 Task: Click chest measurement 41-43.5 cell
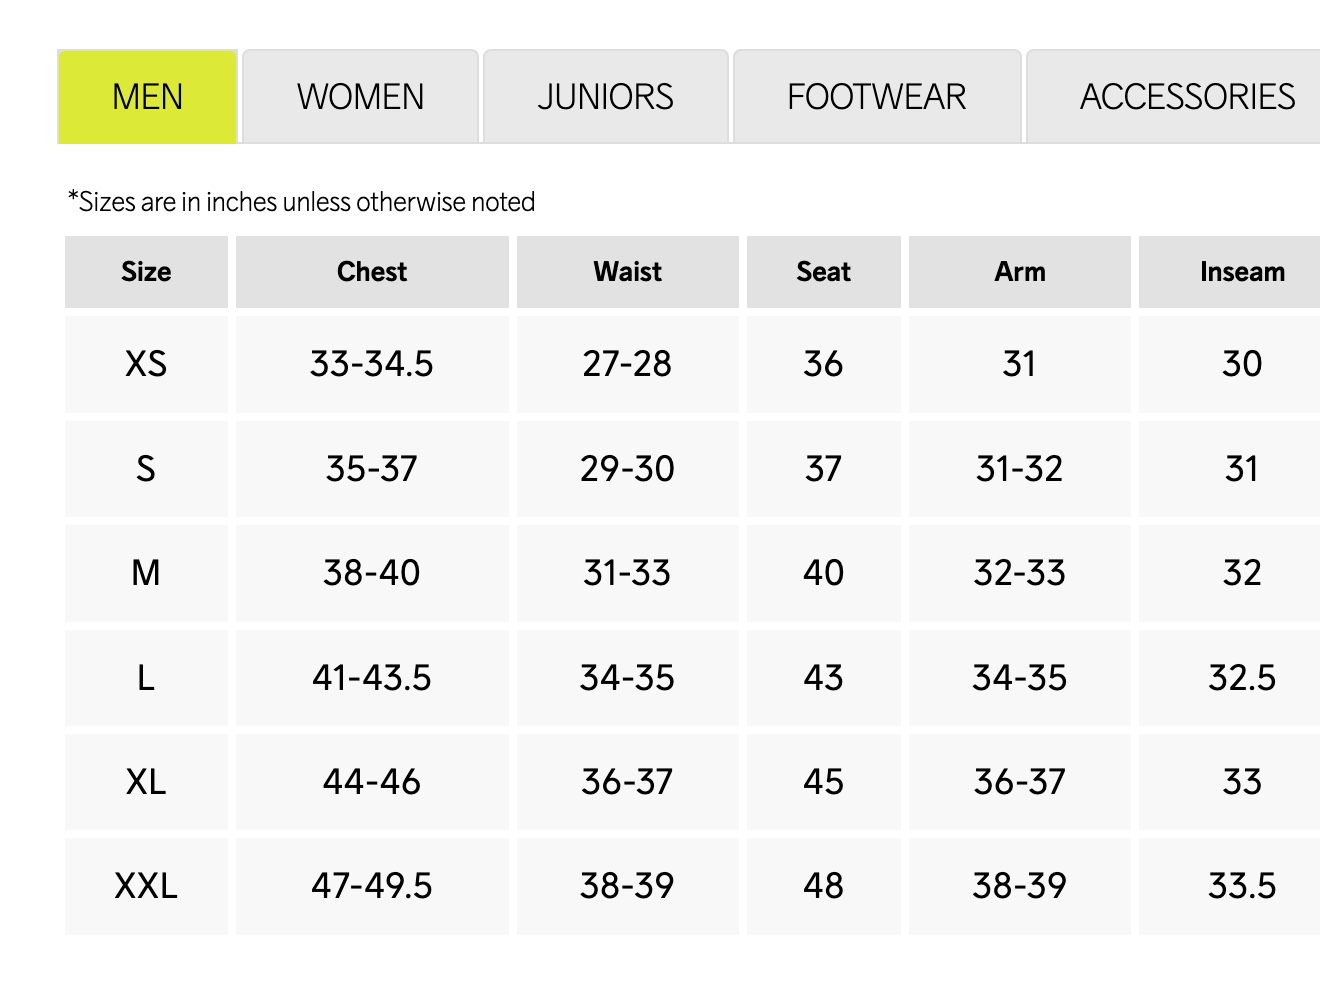pyautogui.click(x=372, y=678)
